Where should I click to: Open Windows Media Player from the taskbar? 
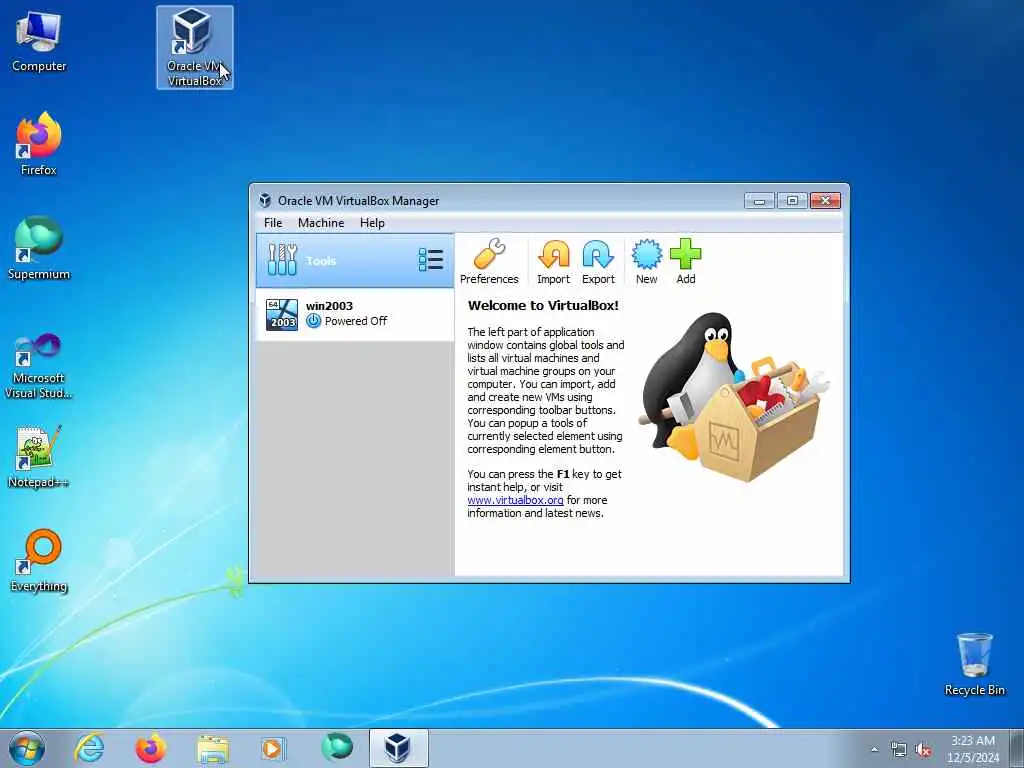[x=272, y=749]
